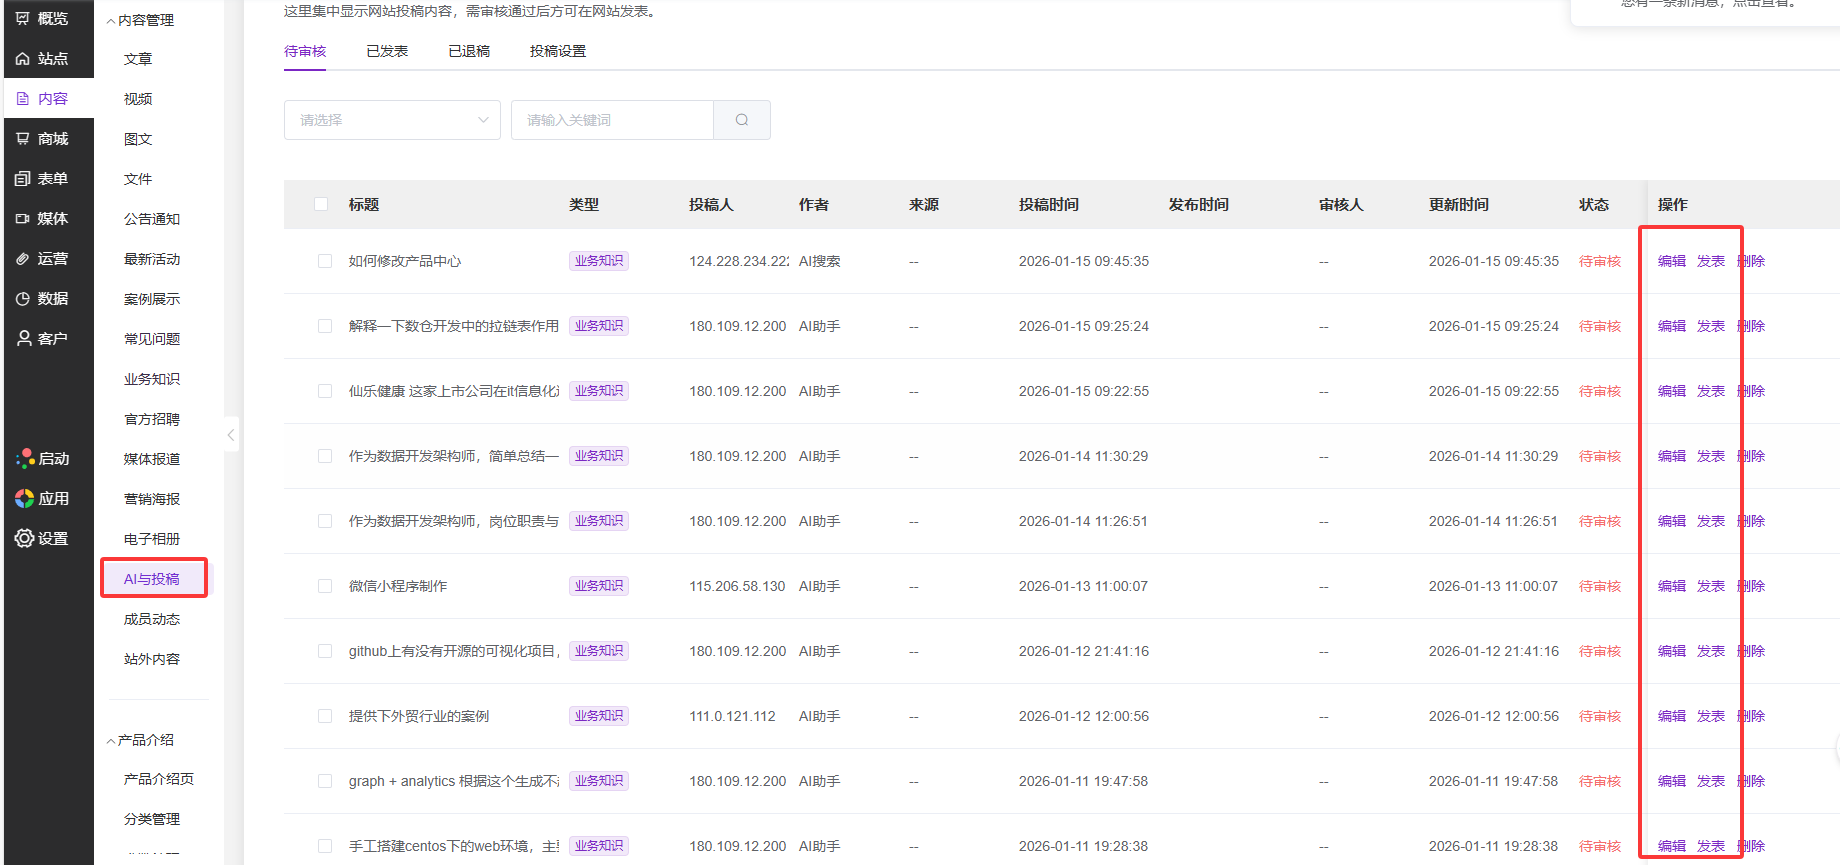Collapse the 内容管理 menu group

pyautogui.click(x=111, y=21)
